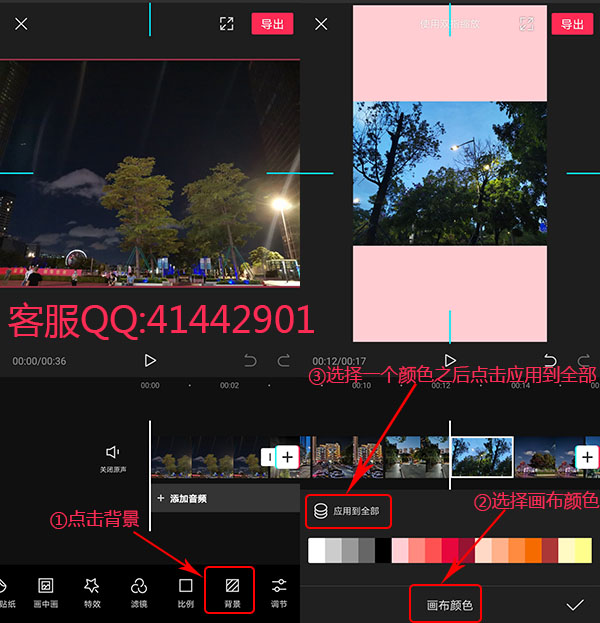Play the video at 00:12/00:17
This screenshot has width=600, height=623.
click(450, 360)
